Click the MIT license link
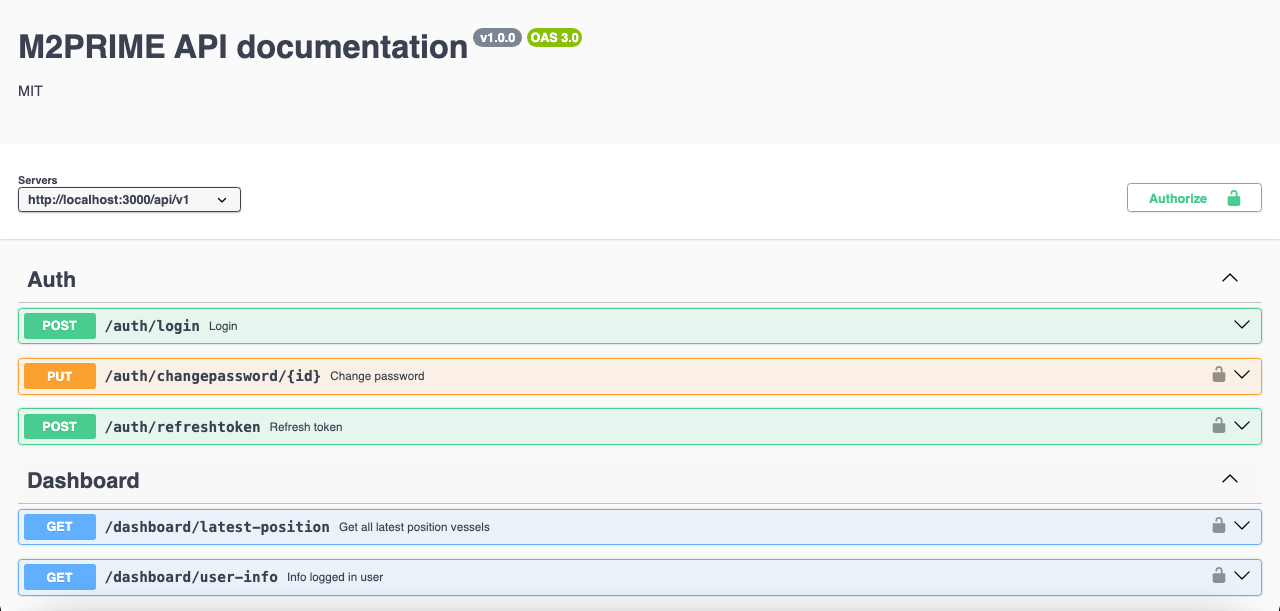The width and height of the screenshot is (1280, 611). pyautogui.click(x=30, y=91)
